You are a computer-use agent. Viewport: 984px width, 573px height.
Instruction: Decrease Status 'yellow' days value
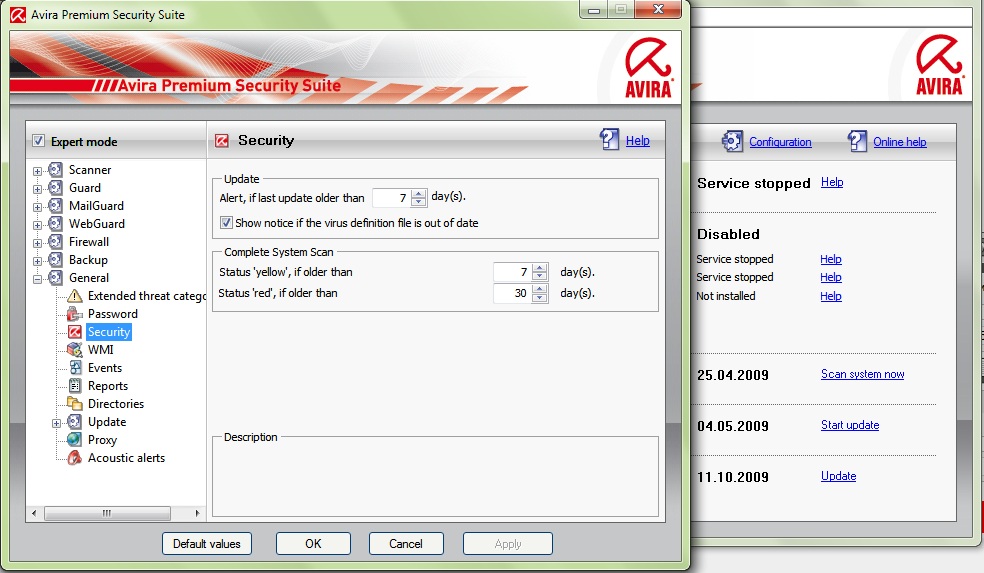540,276
